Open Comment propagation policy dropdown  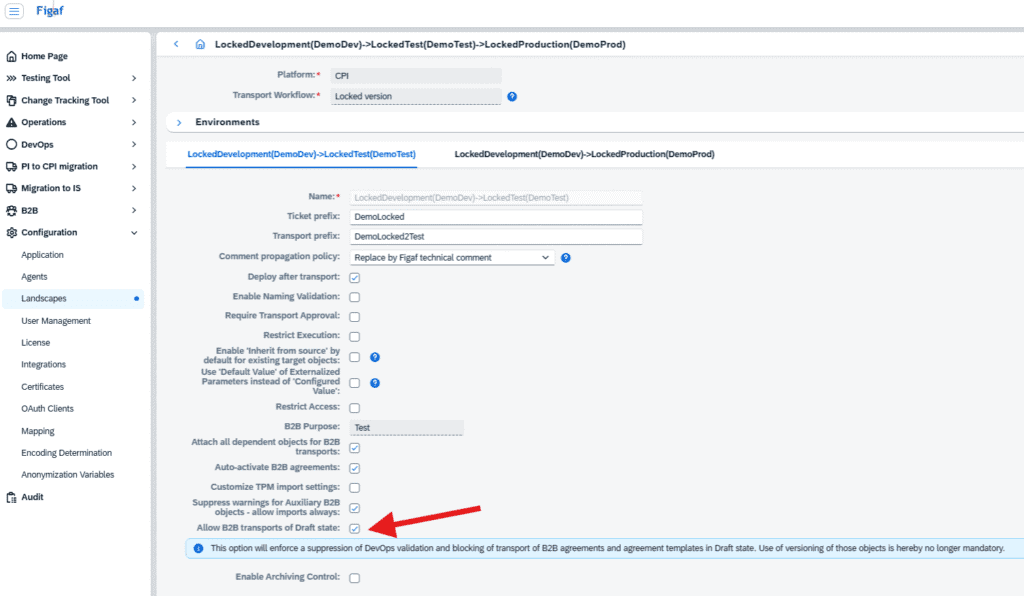[x=452, y=257]
